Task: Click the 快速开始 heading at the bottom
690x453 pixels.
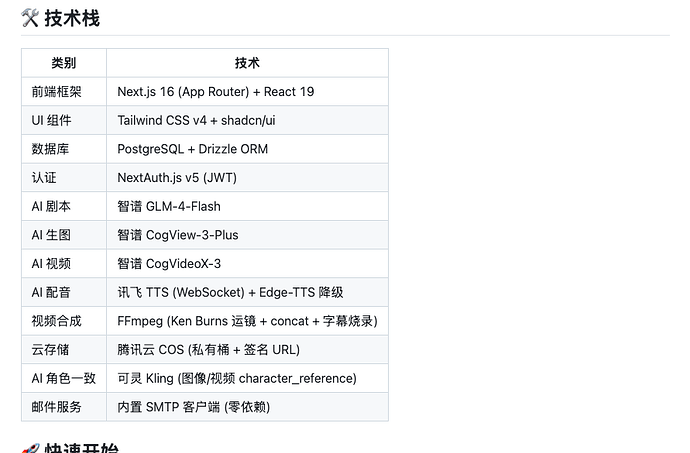Action: click(x=81, y=448)
